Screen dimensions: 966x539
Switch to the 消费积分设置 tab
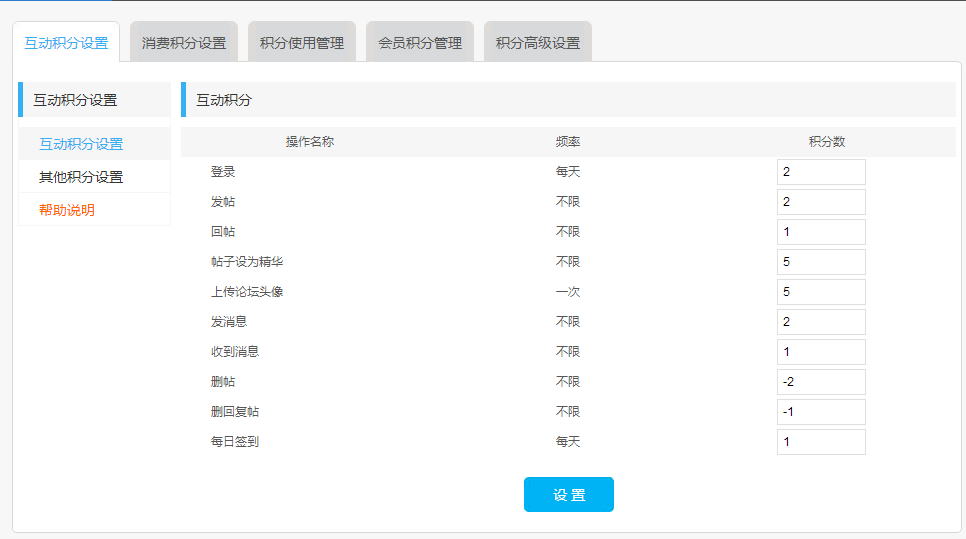click(184, 43)
